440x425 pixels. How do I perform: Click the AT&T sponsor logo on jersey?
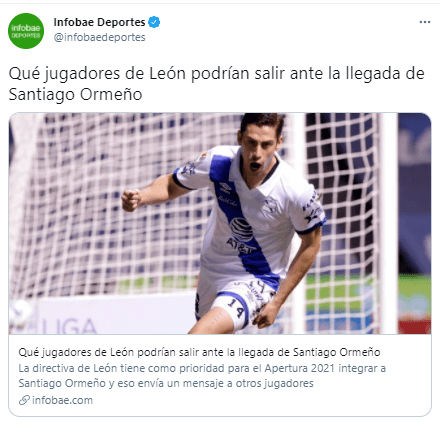tap(242, 235)
